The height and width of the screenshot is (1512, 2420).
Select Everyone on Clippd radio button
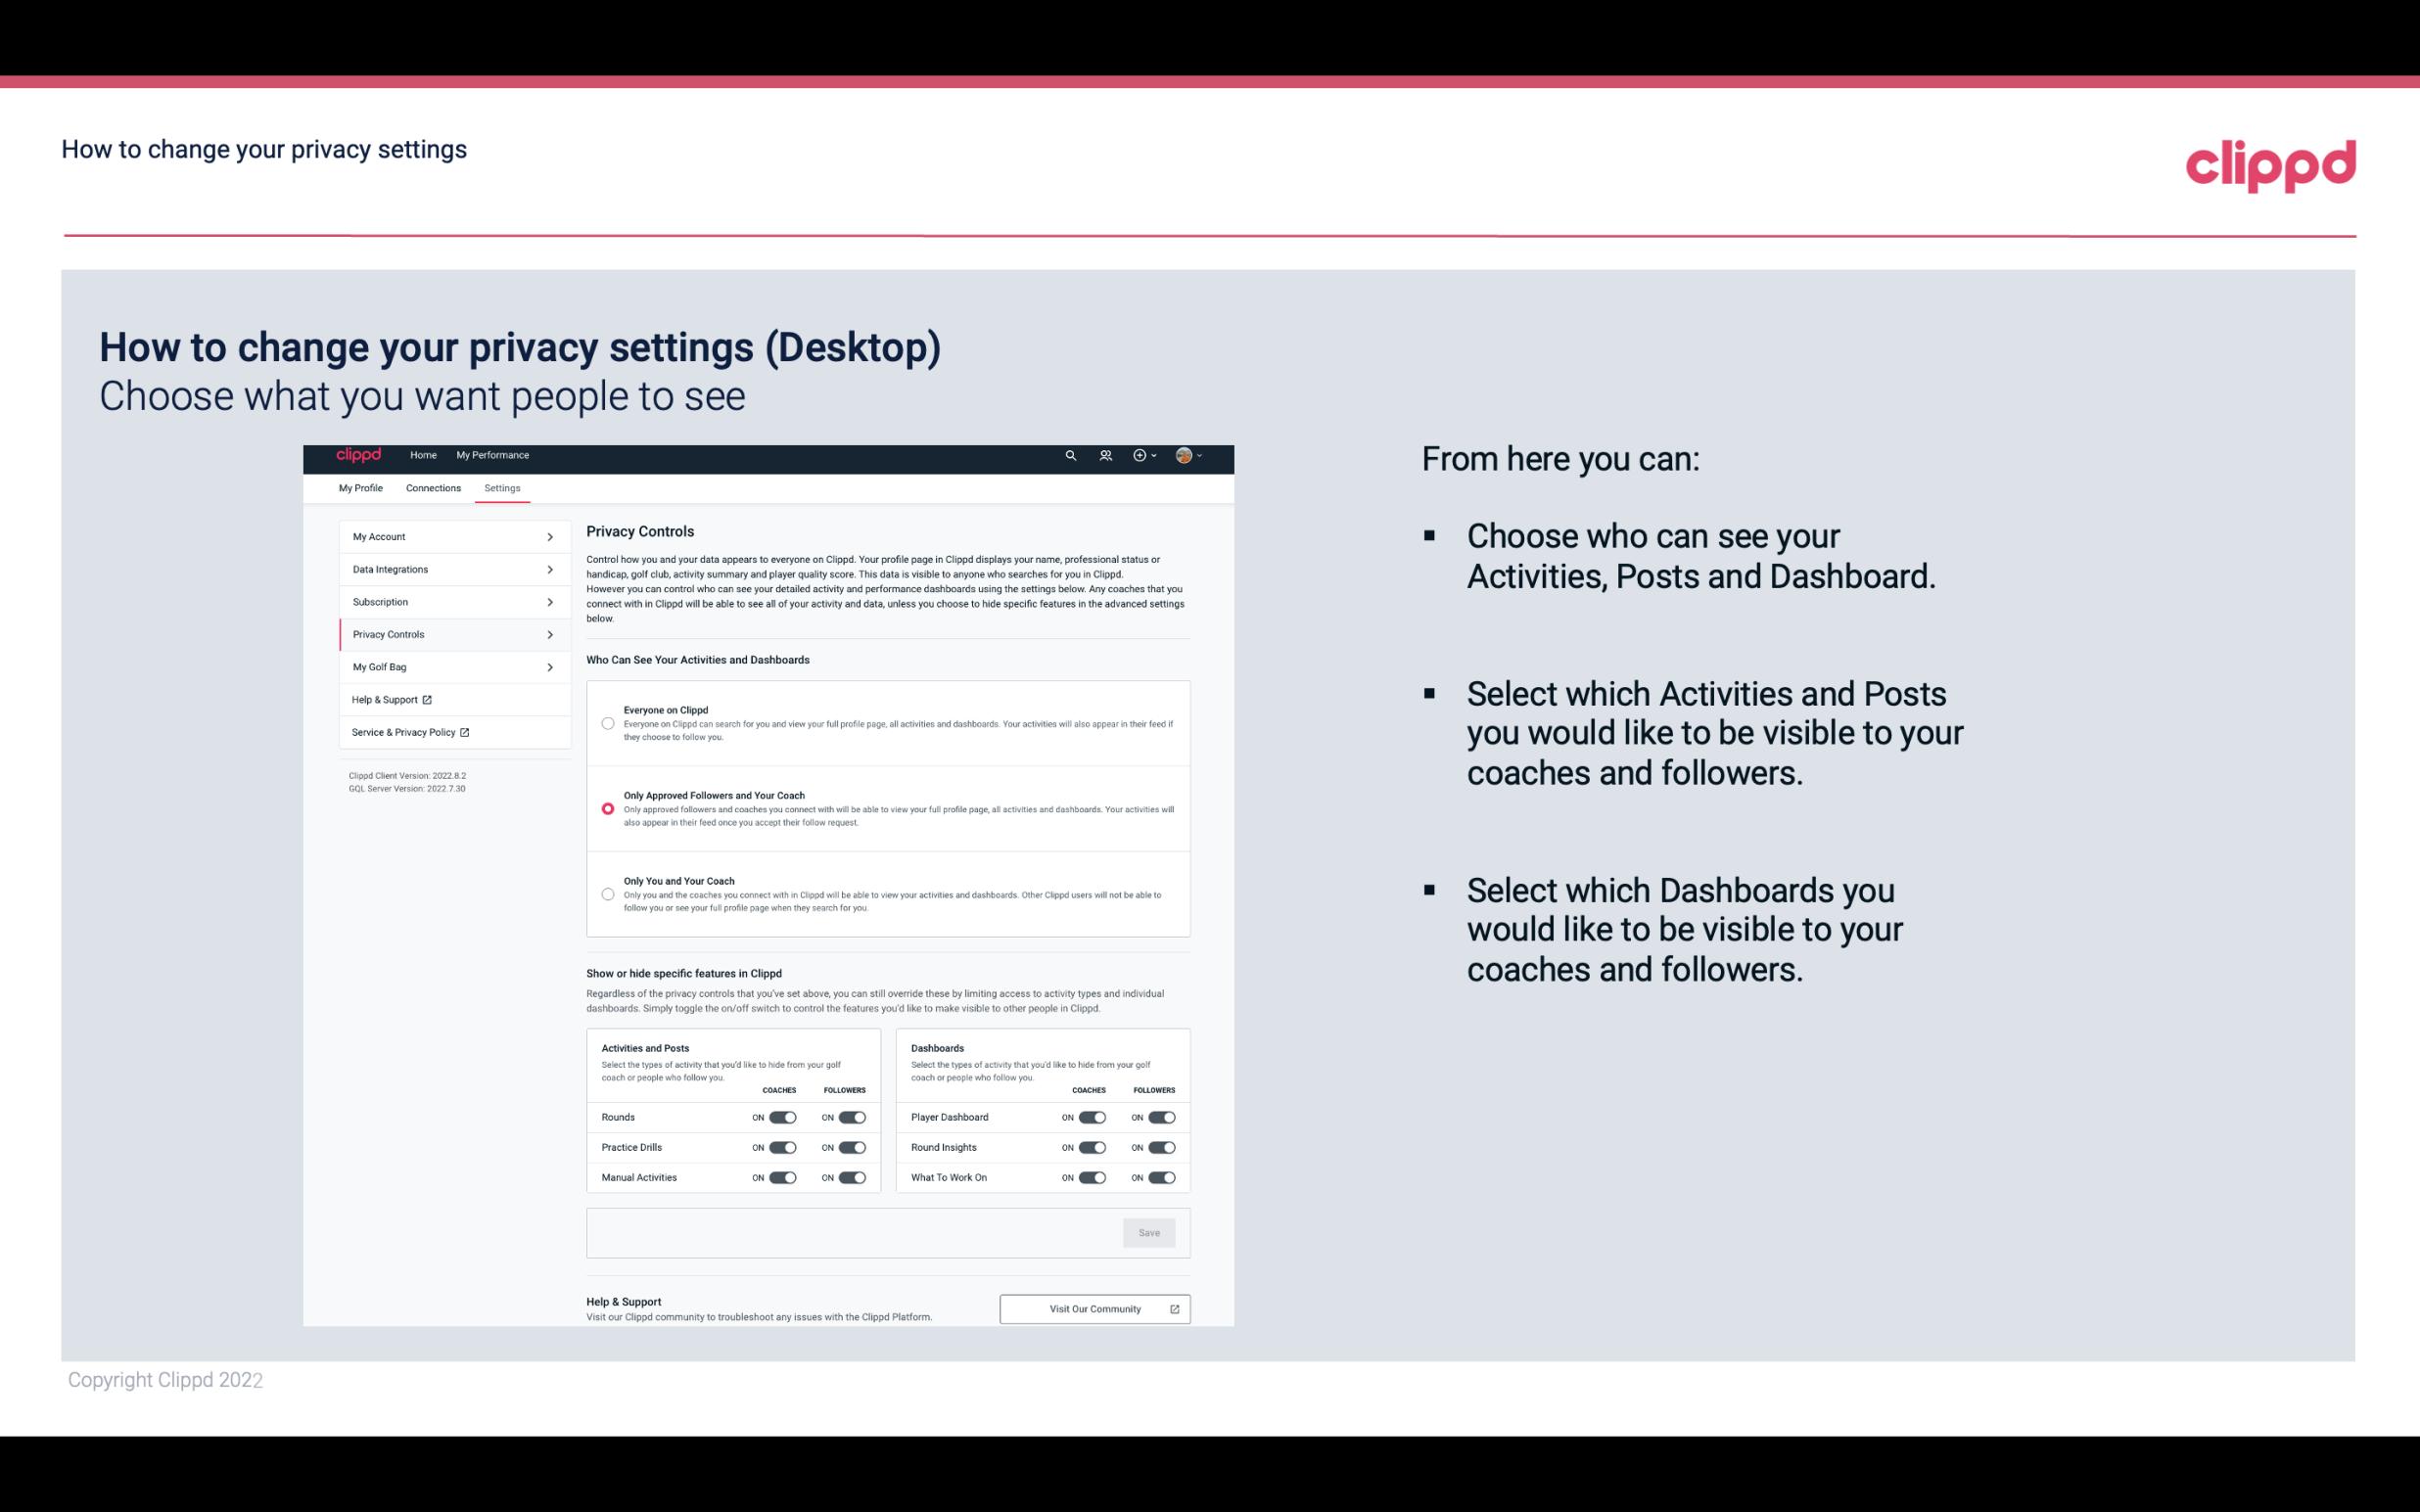pos(606,721)
